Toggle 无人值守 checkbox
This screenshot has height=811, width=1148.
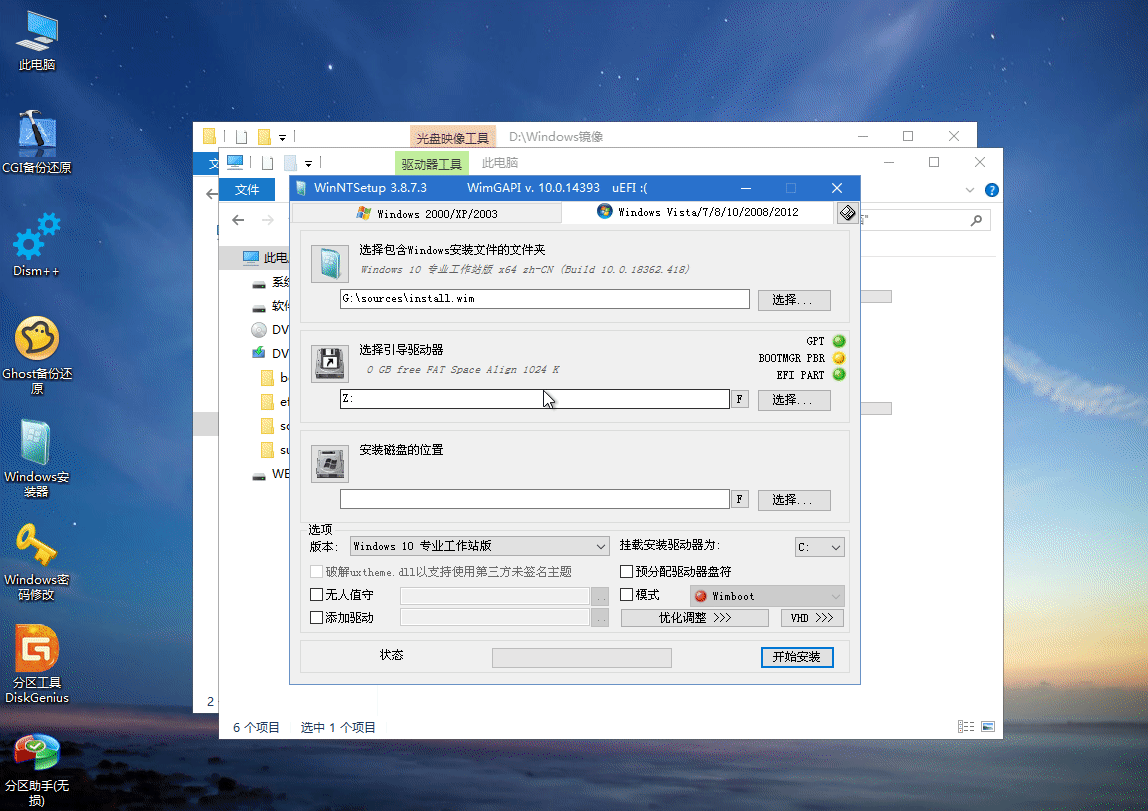316,595
